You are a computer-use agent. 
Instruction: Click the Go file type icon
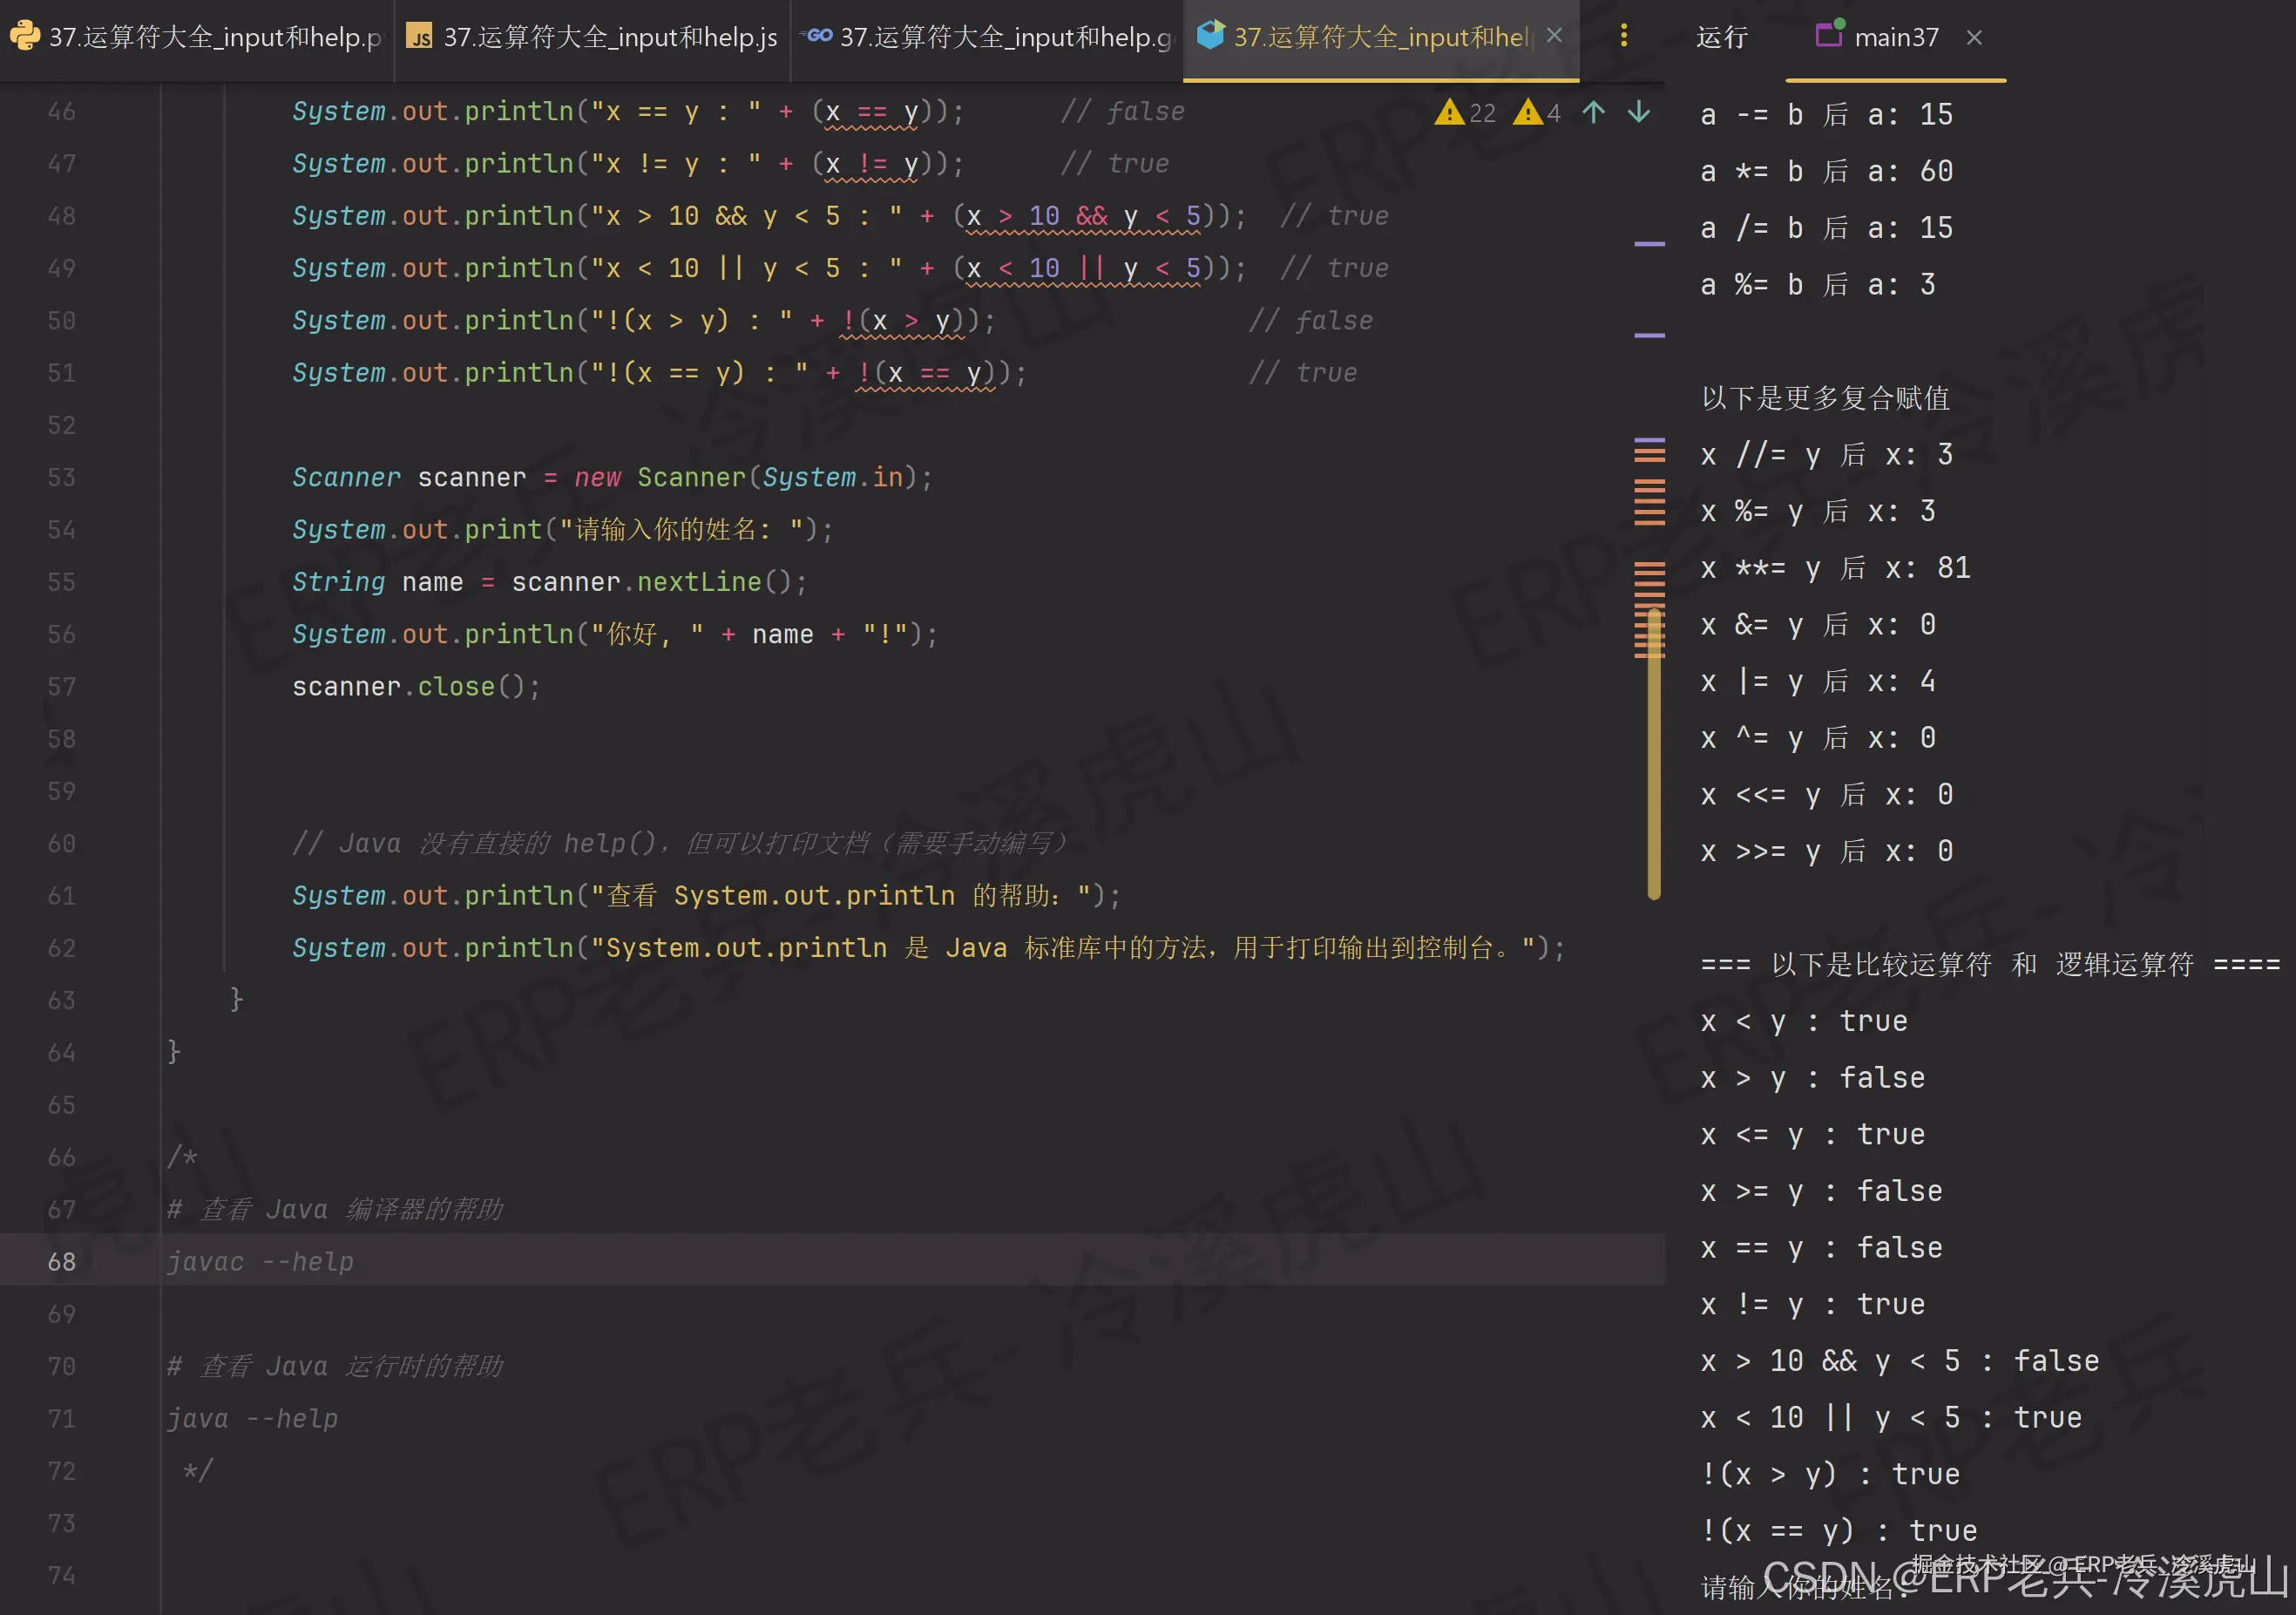819,35
